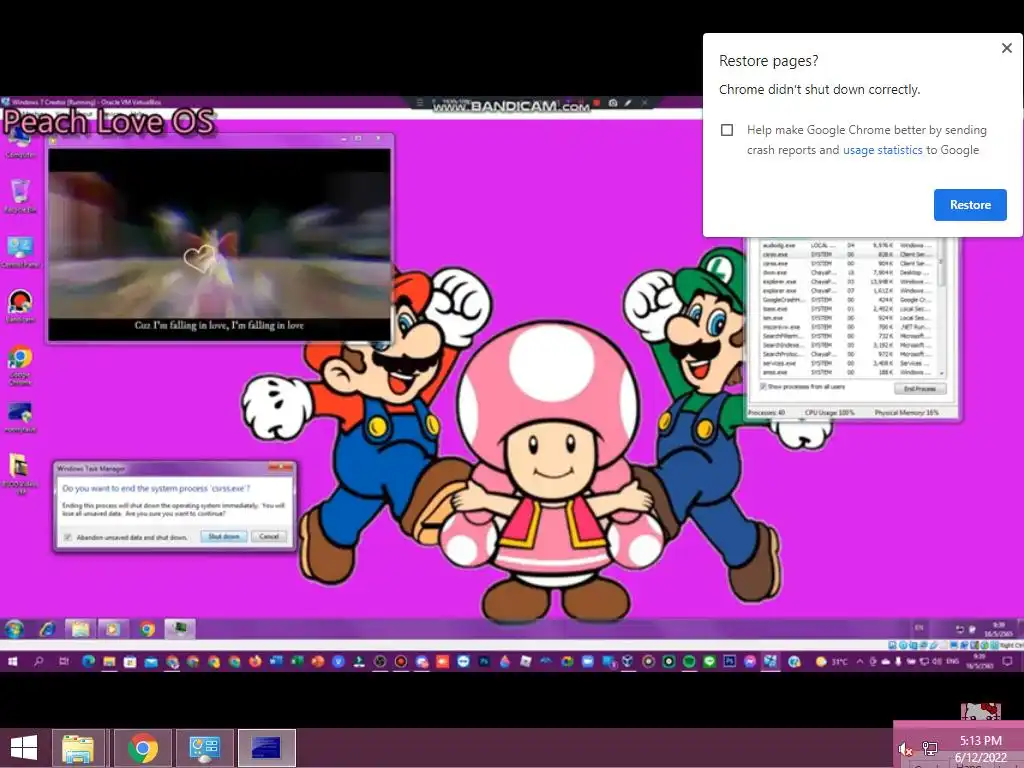Viewport: 1024px width, 768px height.
Task: Click the recorded Windows 10 Start button
Action: [12, 662]
